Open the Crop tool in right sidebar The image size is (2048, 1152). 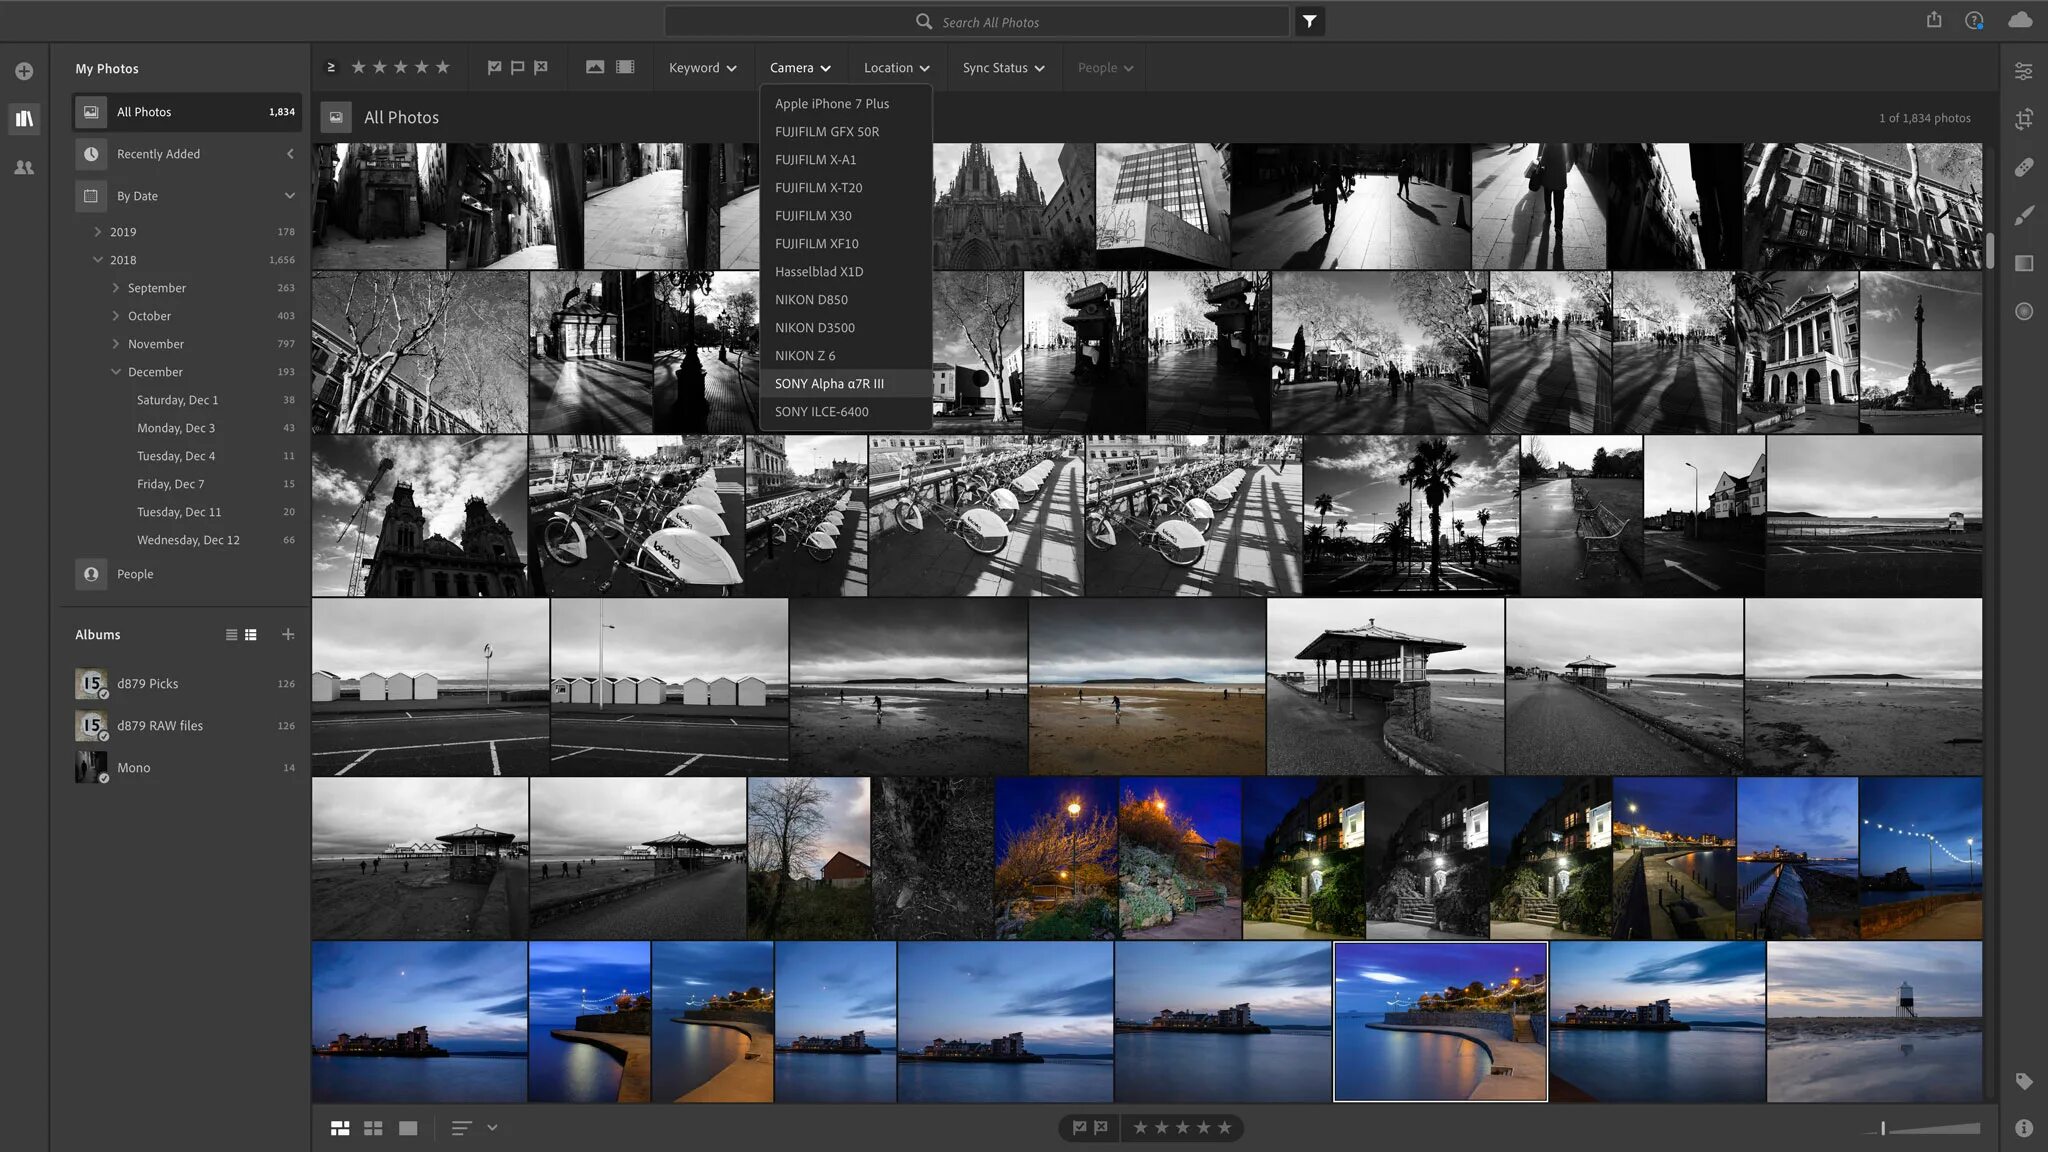(2023, 119)
